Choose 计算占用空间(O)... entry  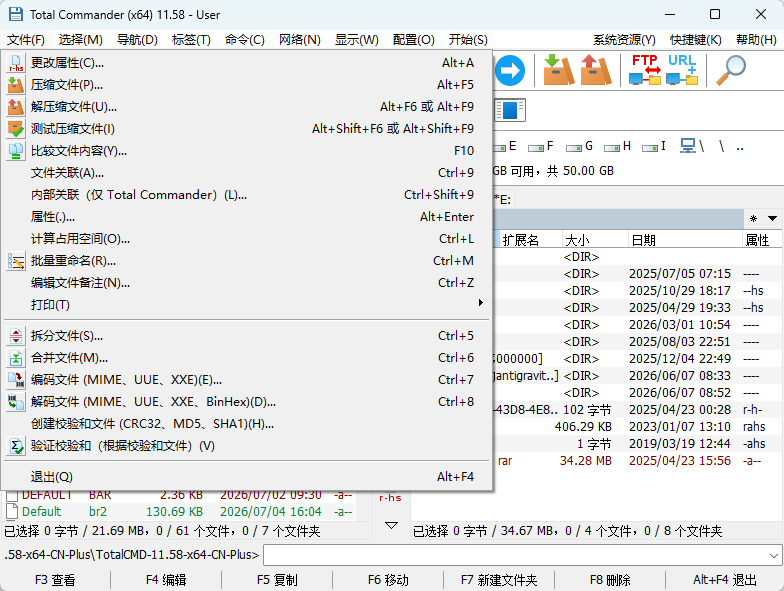click(x=248, y=239)
